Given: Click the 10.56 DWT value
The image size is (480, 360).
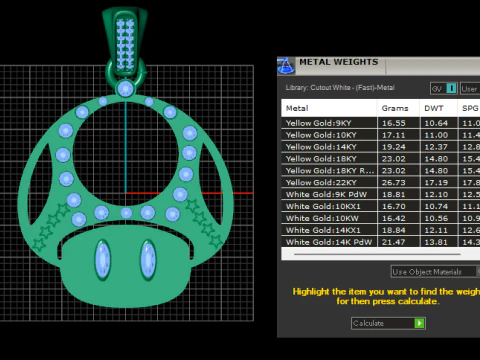Looking at the screenshot, I should coord(436,218).
